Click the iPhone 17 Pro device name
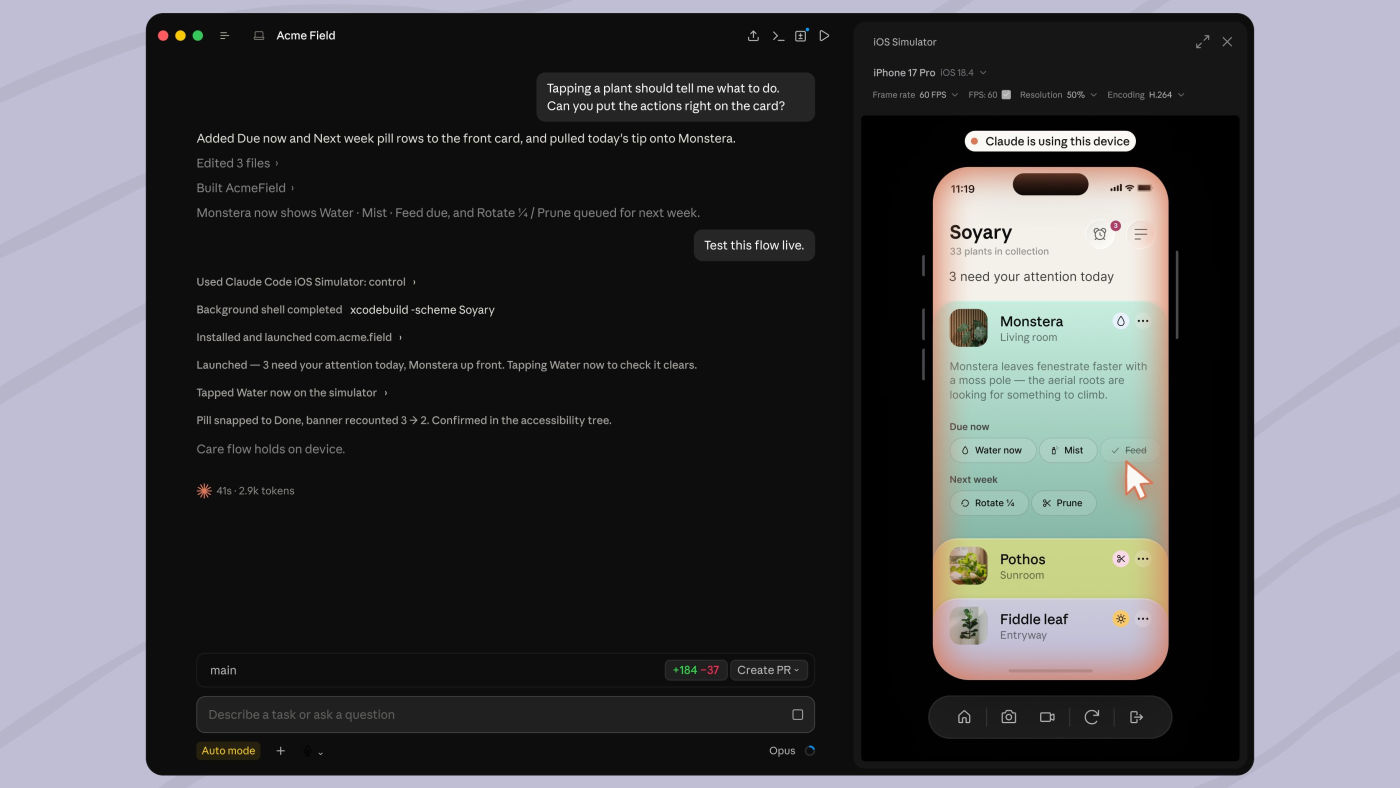 click(x=904, y=73)
